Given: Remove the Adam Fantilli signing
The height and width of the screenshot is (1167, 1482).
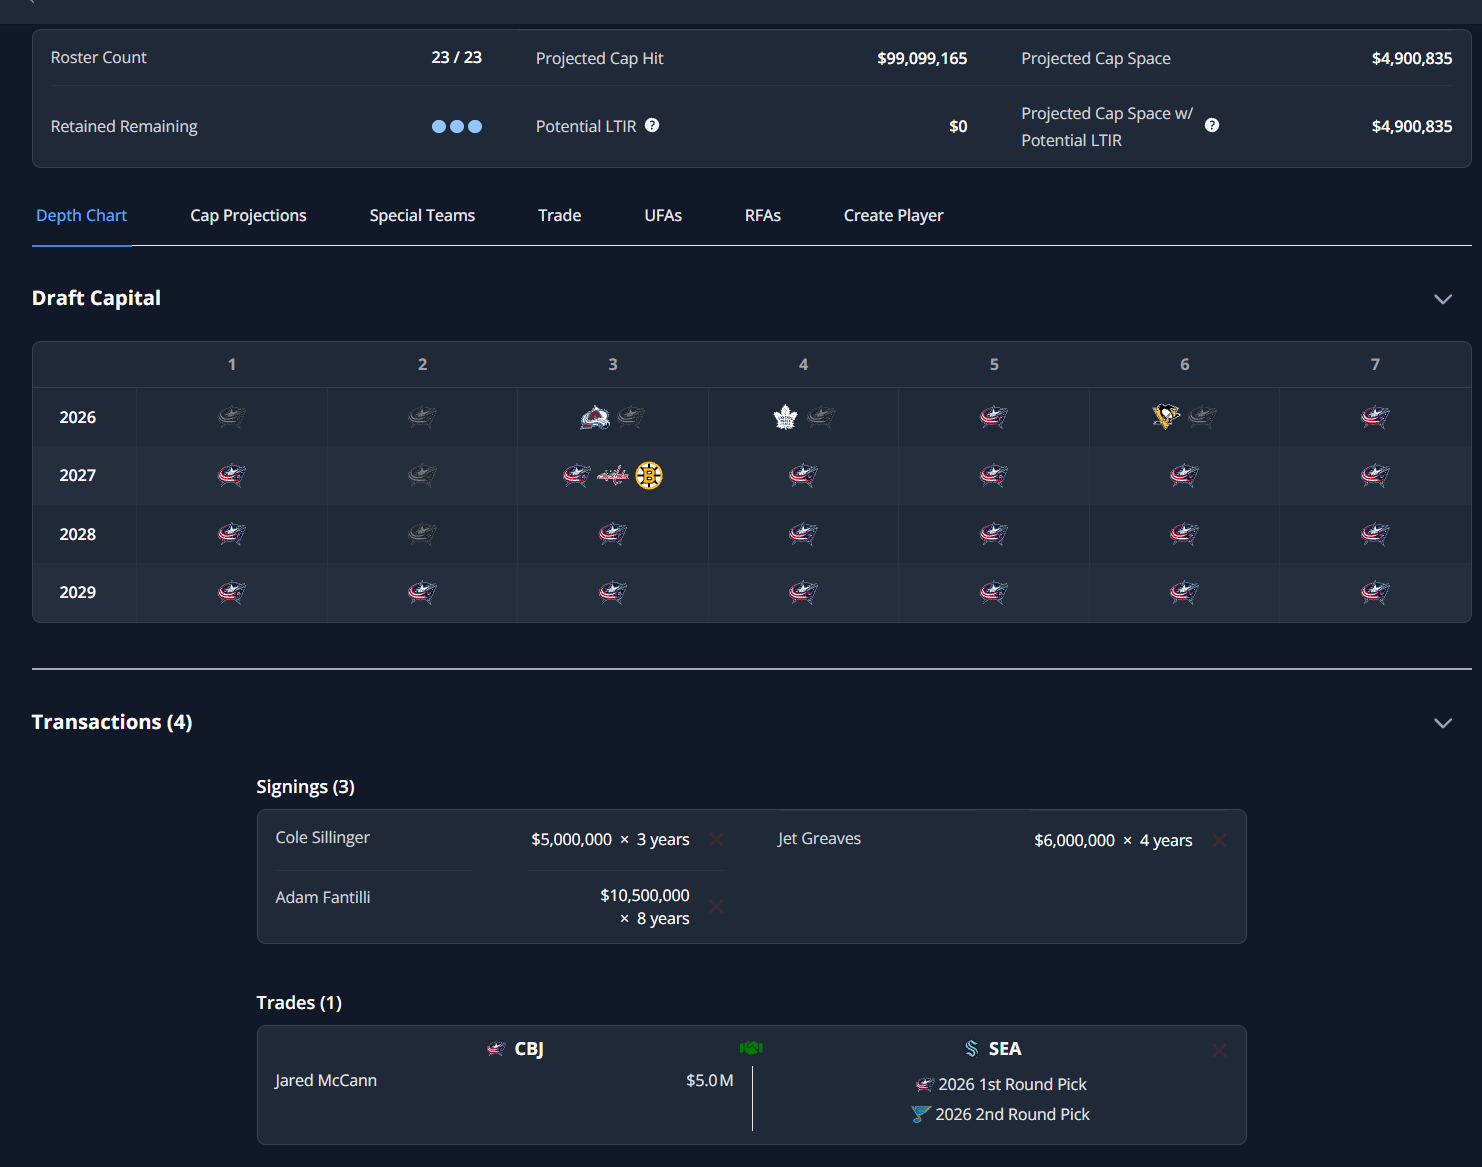Looking at the screenshot, I should pos(716,906).
